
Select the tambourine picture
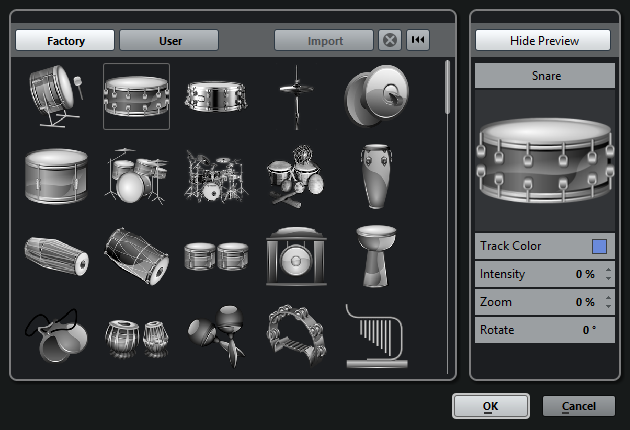coord(297,335)
